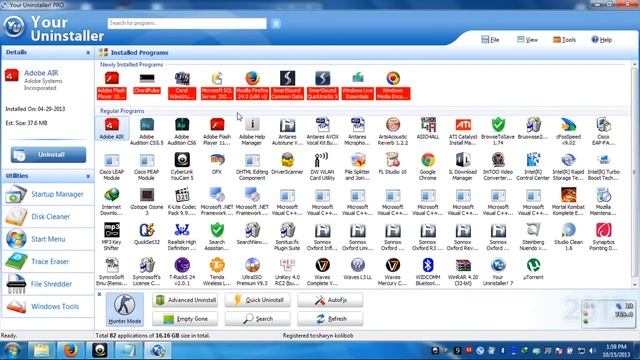Select Your Uninstaller! 7 program icon
Image resolution: width=640 pixels, height=360 pixels.
[x=498, y=272]
